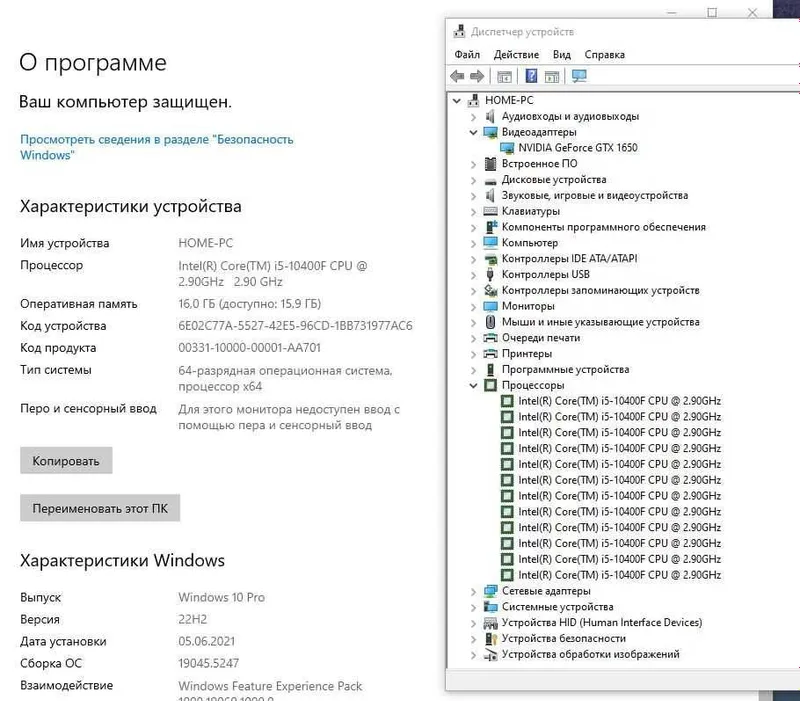The width and height of the screenshot is (800, 701).
Task: Click the Forward arrow toolbar icon
Action: tap(477, 77)
